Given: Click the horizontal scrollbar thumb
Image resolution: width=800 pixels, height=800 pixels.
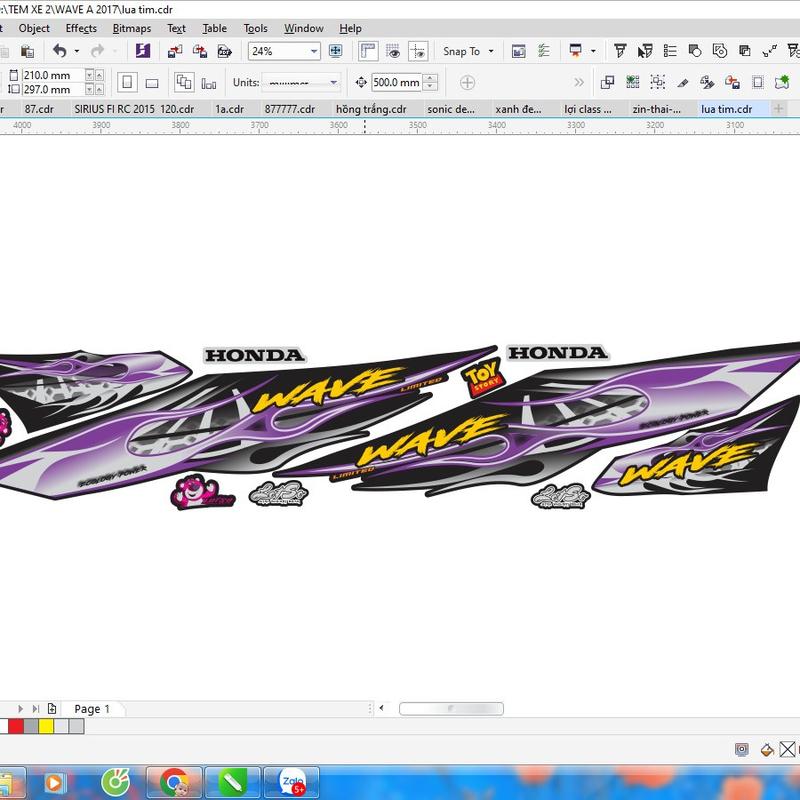Looking at the screenshot, I should pyautogui.click(x=451, y=709).
